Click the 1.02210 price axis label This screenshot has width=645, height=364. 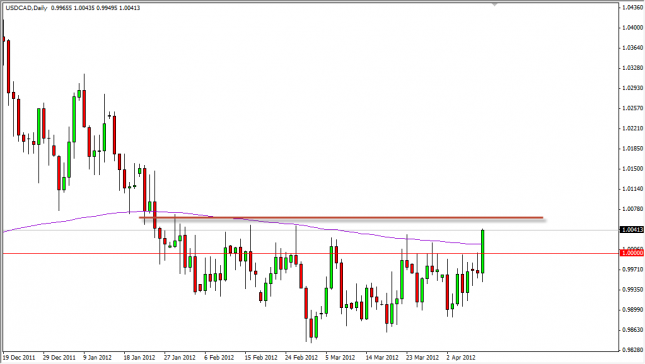coord(633,128)
